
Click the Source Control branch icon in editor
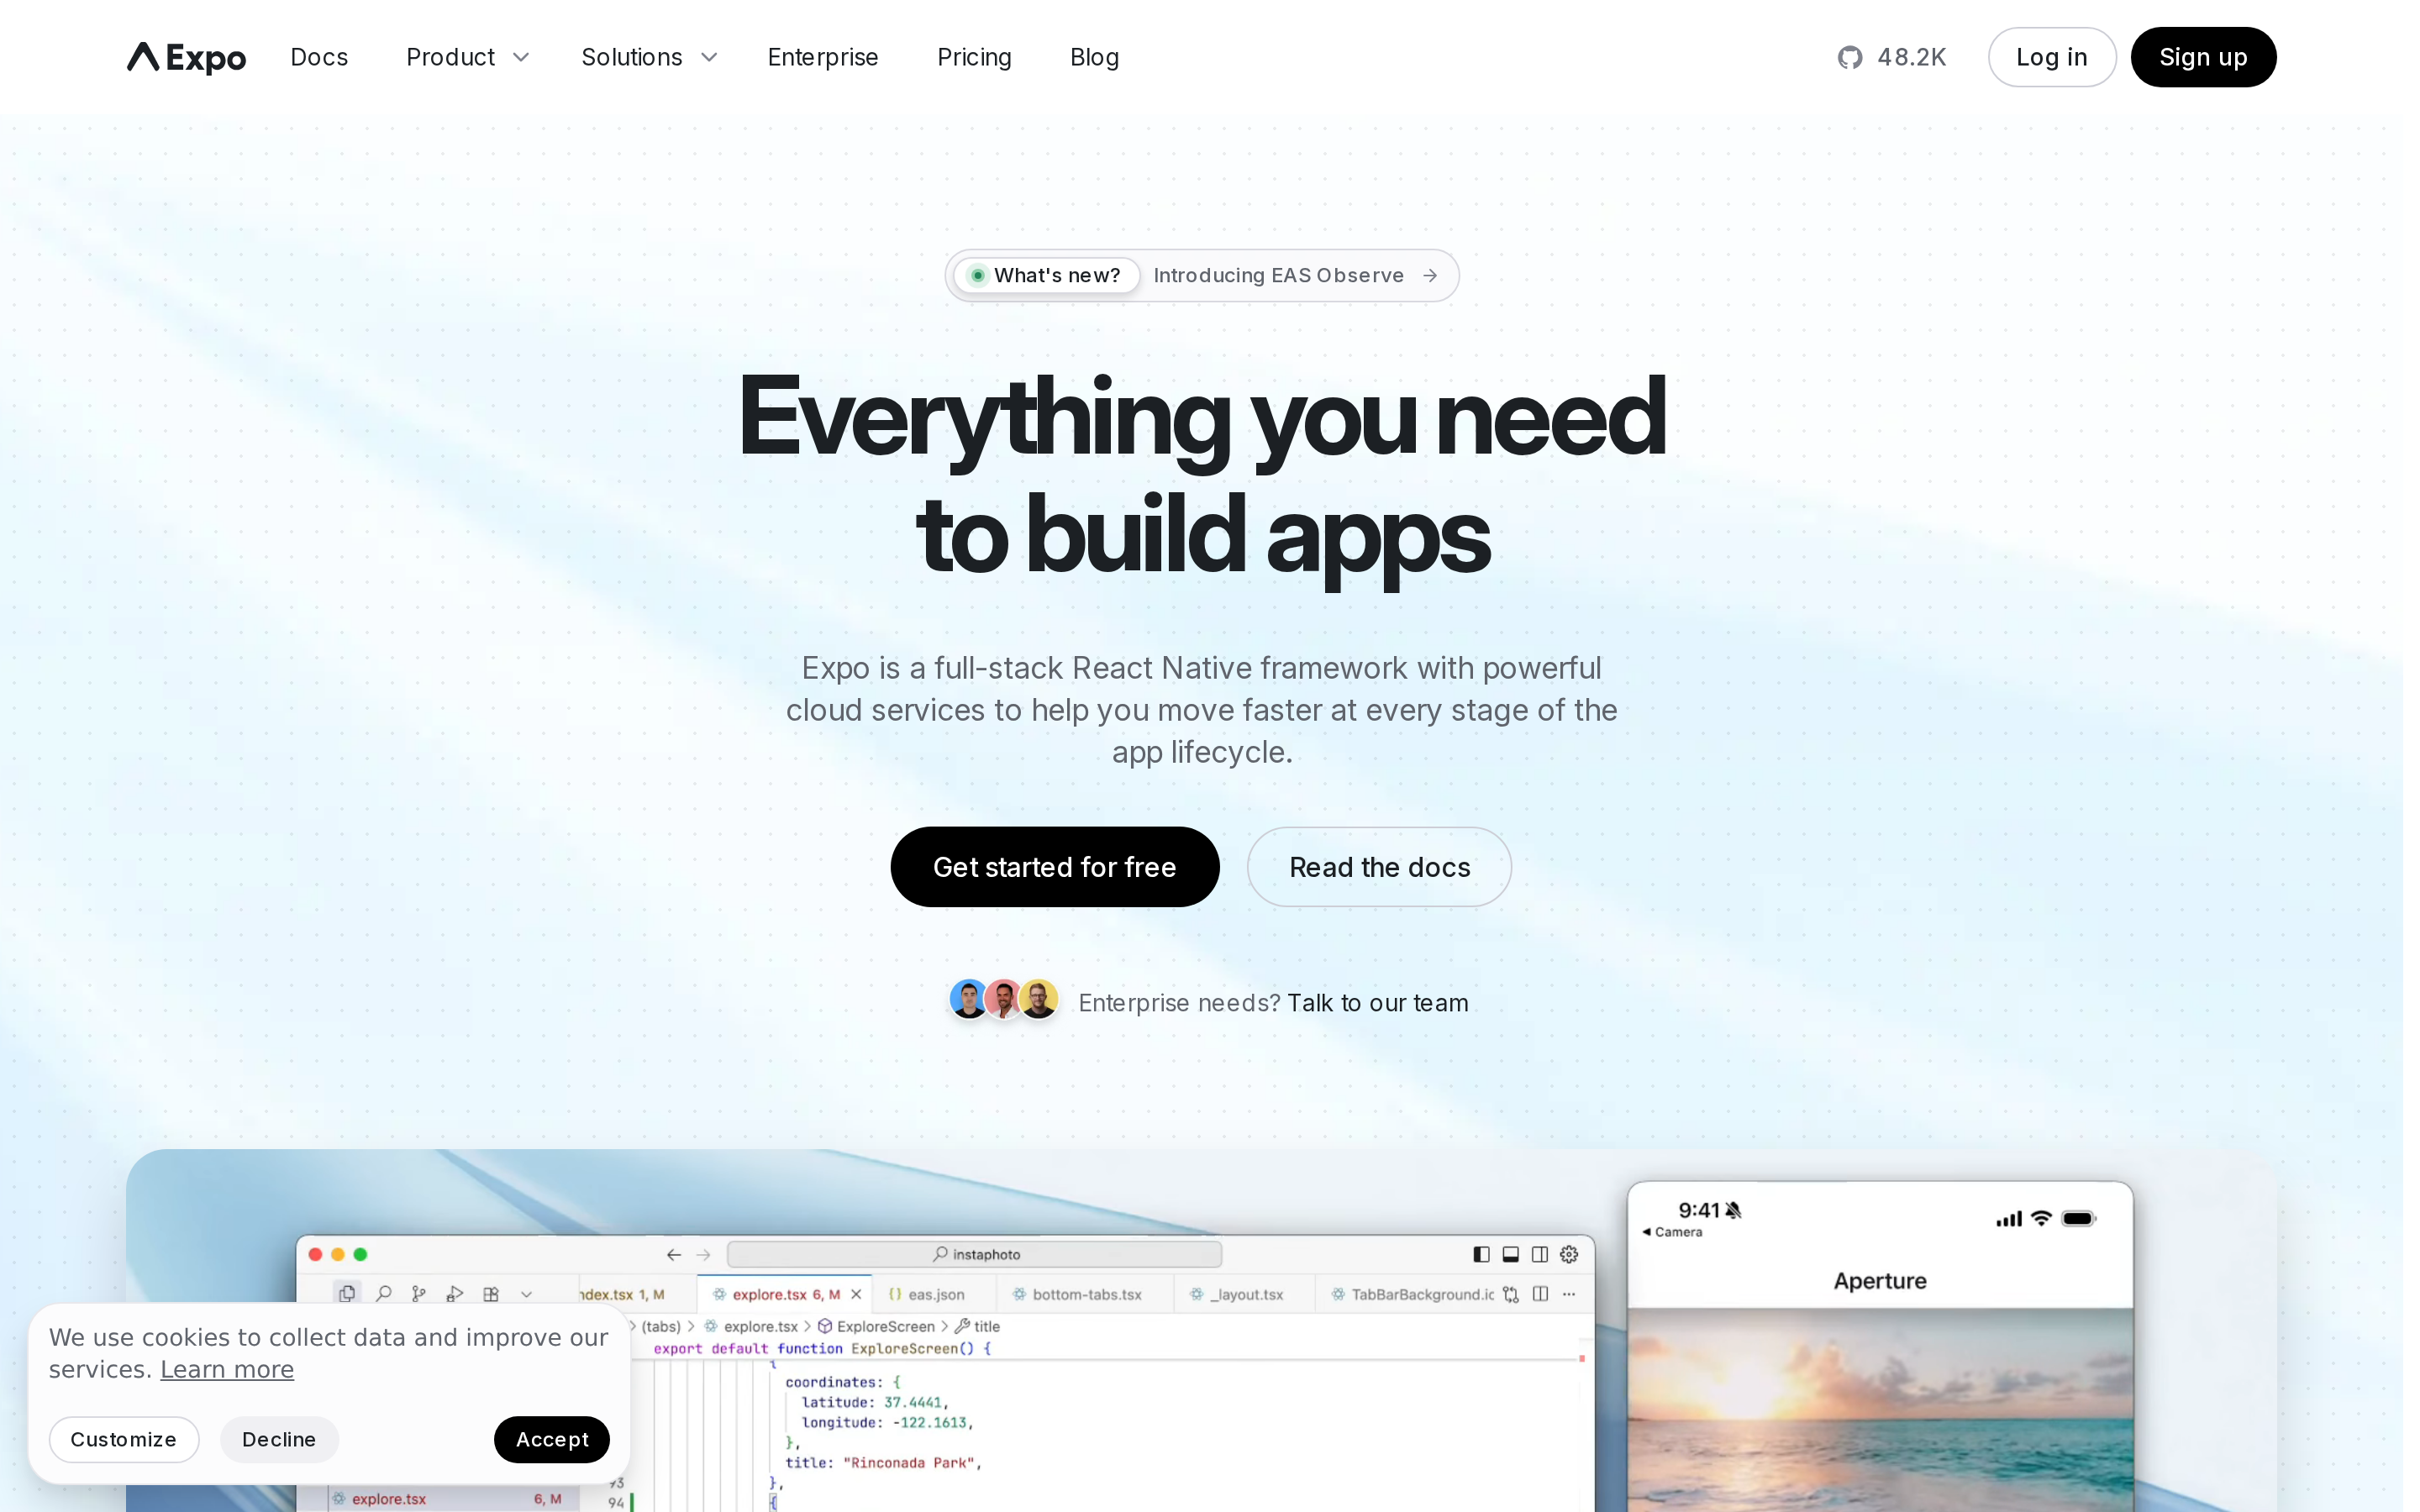[419, 1293]
